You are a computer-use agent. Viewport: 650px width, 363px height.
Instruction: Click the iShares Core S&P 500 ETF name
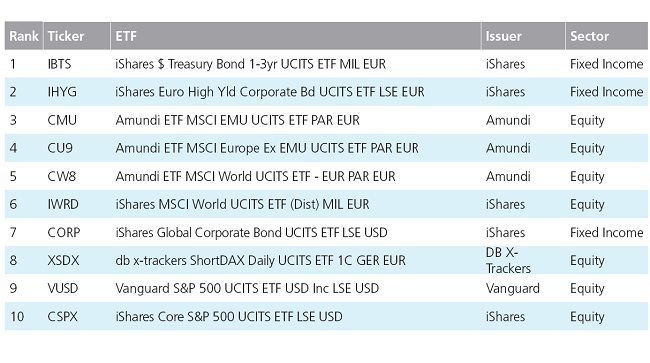pos(229,317)
